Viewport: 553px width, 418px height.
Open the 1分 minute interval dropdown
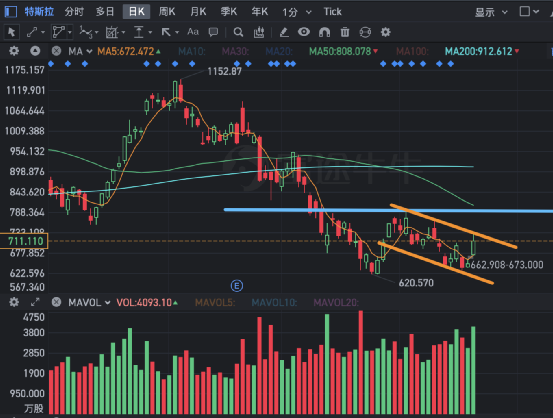click(297, 12)
